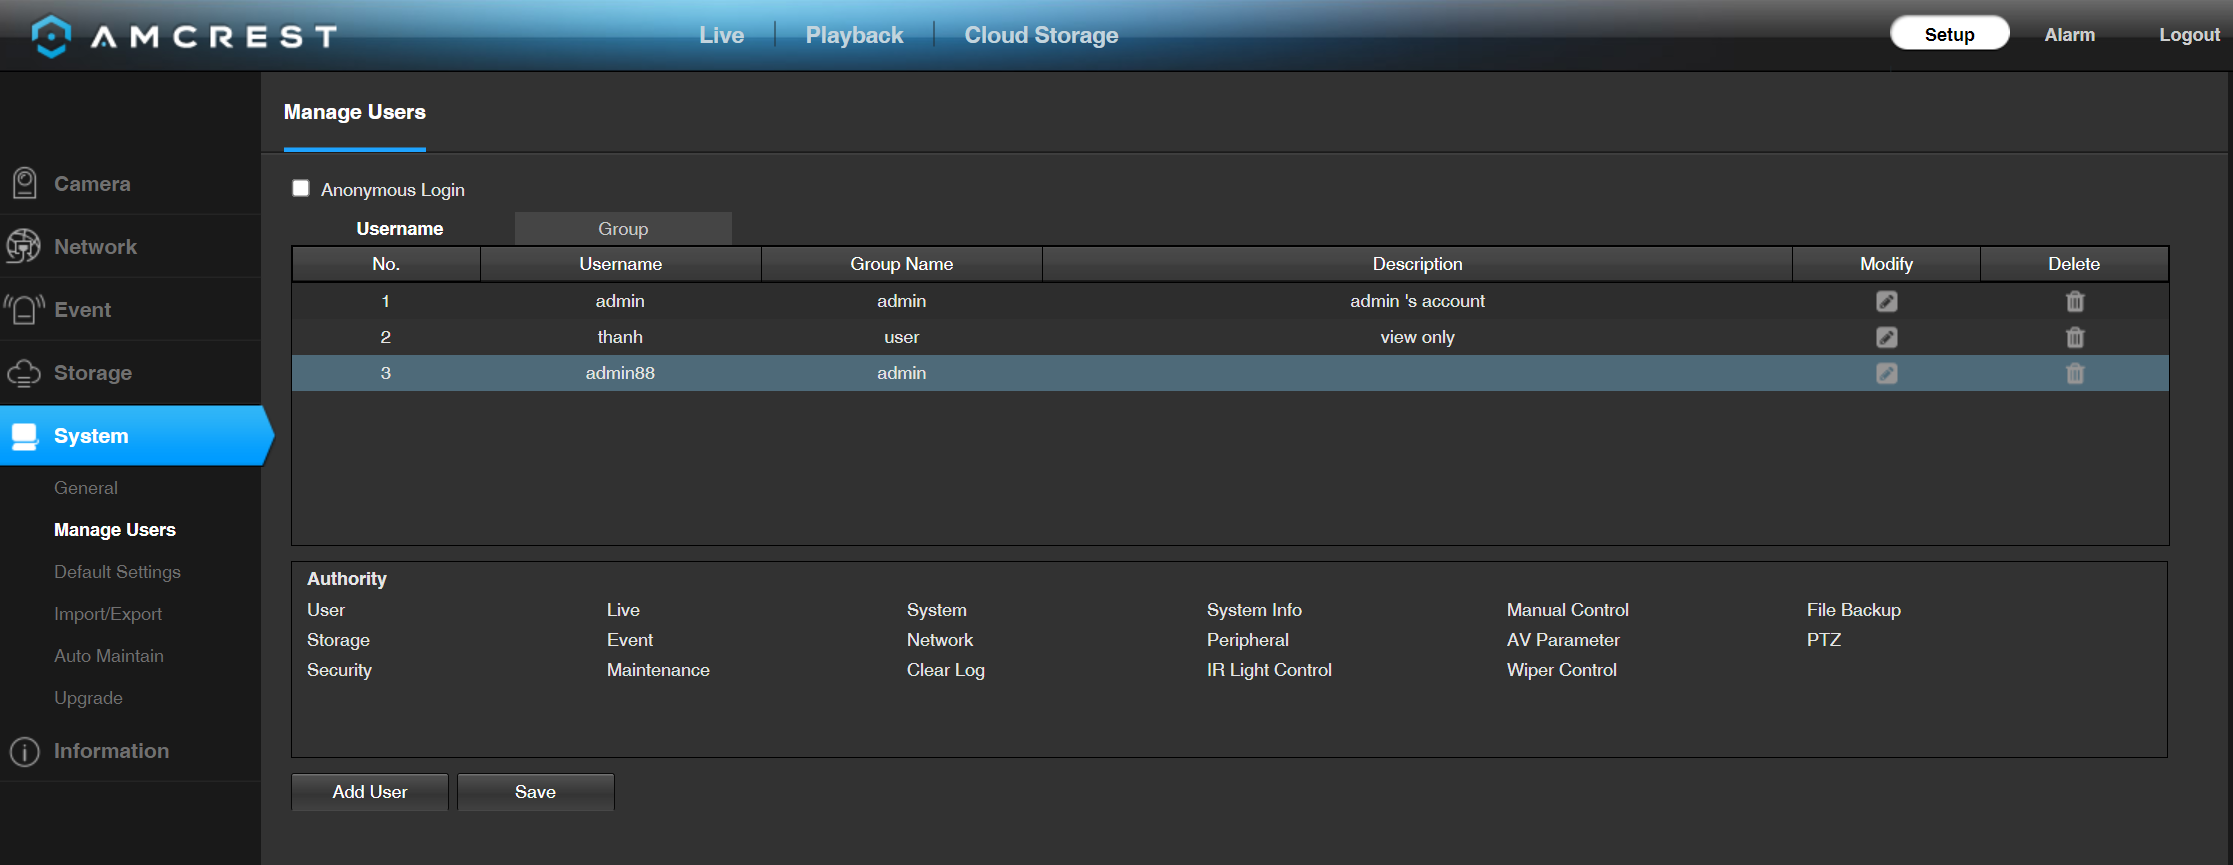
Task: Open Default Settings in the System submenu
Action: click(117, 572)
